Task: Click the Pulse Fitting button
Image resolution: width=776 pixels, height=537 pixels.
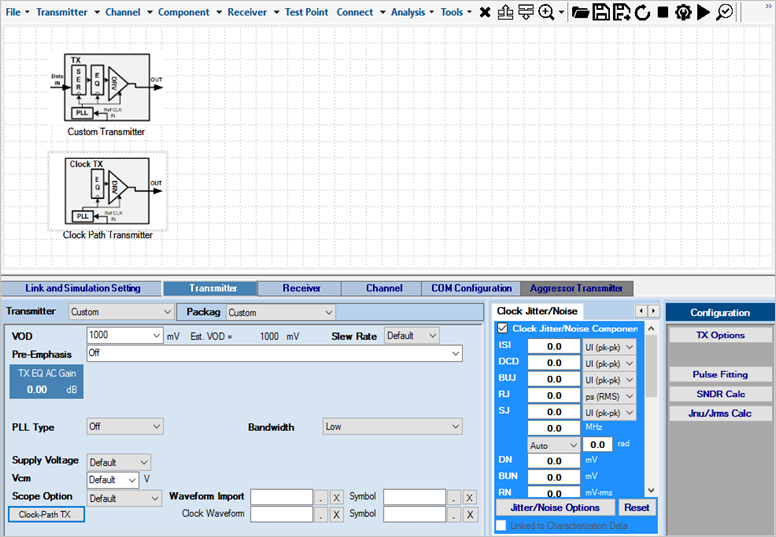Action: (x=720, y=375)
